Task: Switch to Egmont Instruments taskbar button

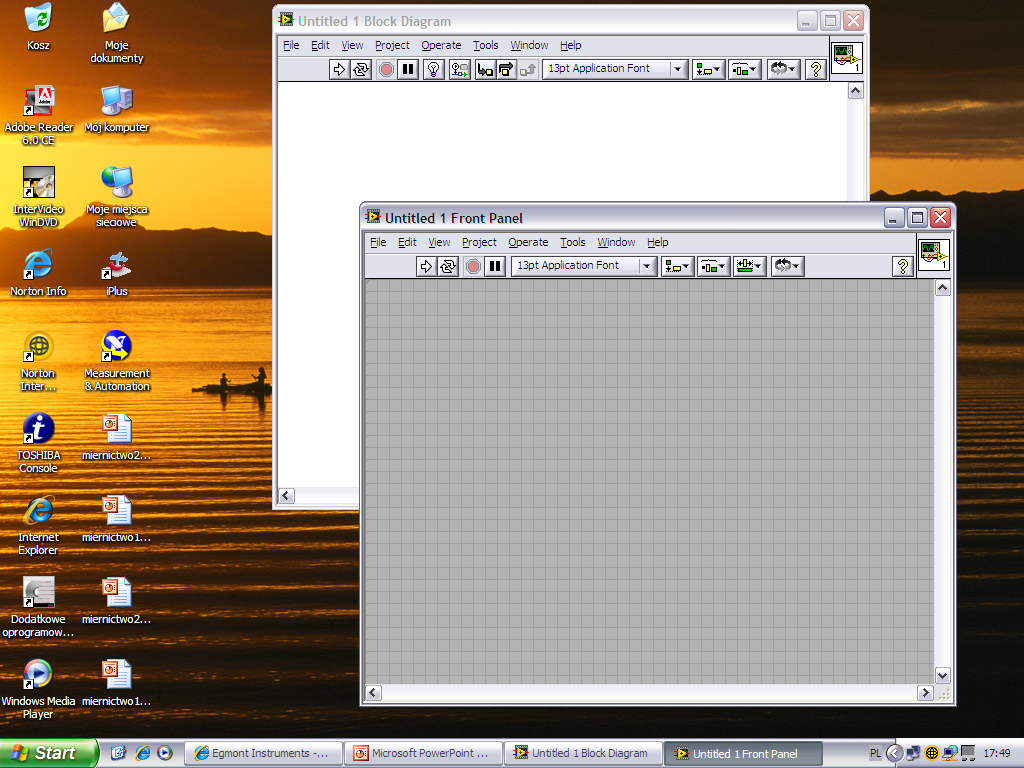Action: [x=263, y=754]
